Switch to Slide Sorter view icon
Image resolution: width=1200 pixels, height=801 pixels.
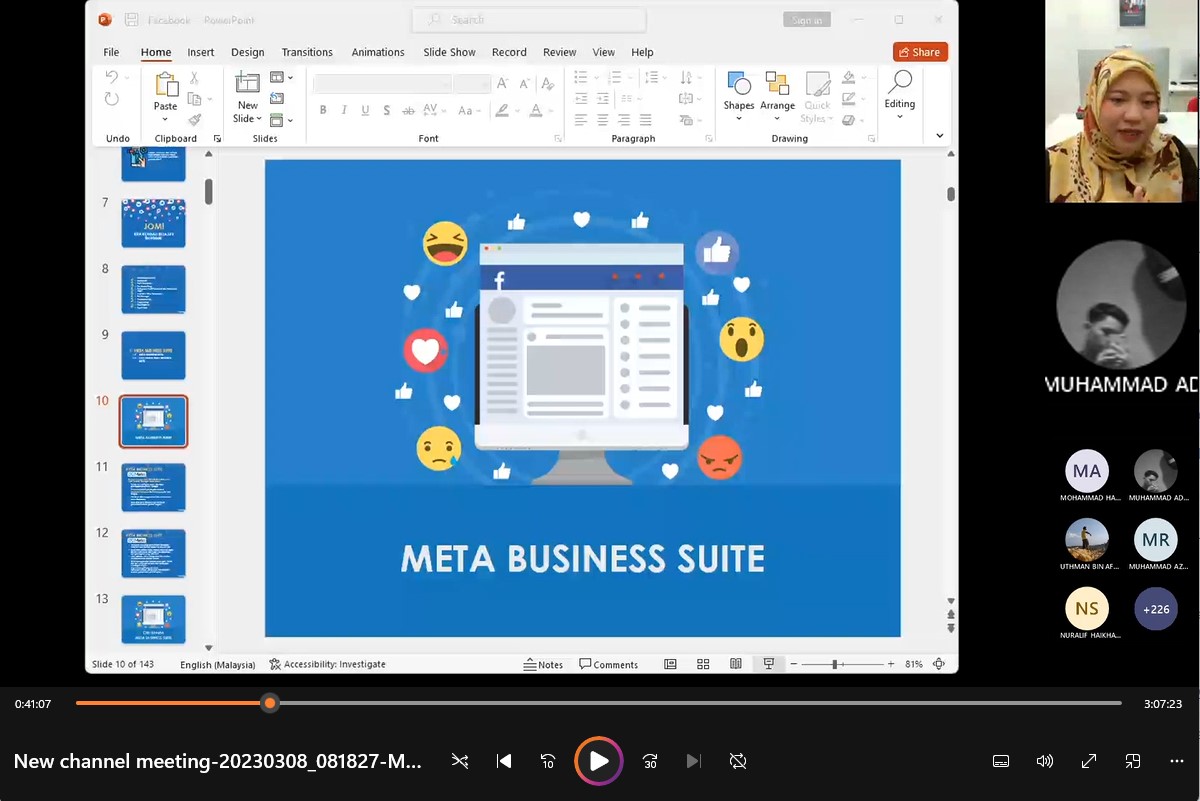coord(703,664)
